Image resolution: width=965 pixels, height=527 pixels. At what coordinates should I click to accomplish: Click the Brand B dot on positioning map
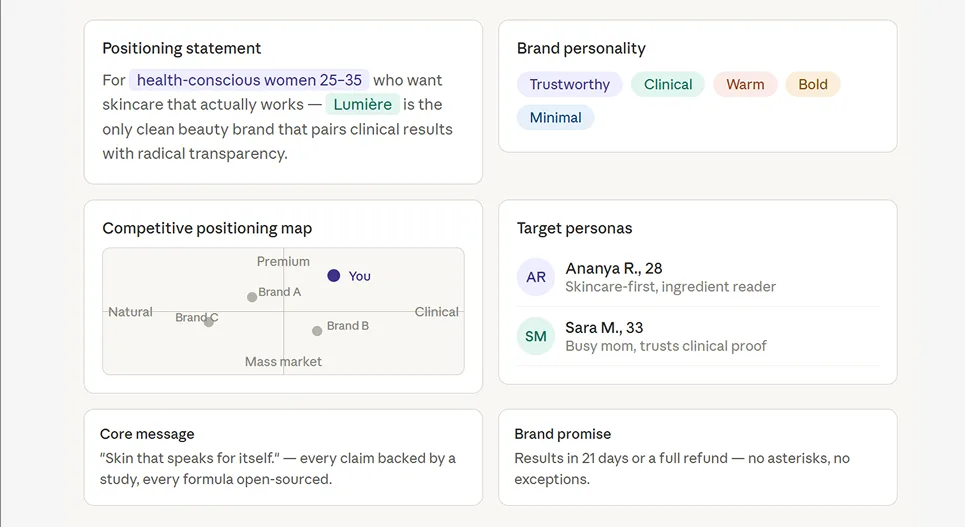click(317, 331)
